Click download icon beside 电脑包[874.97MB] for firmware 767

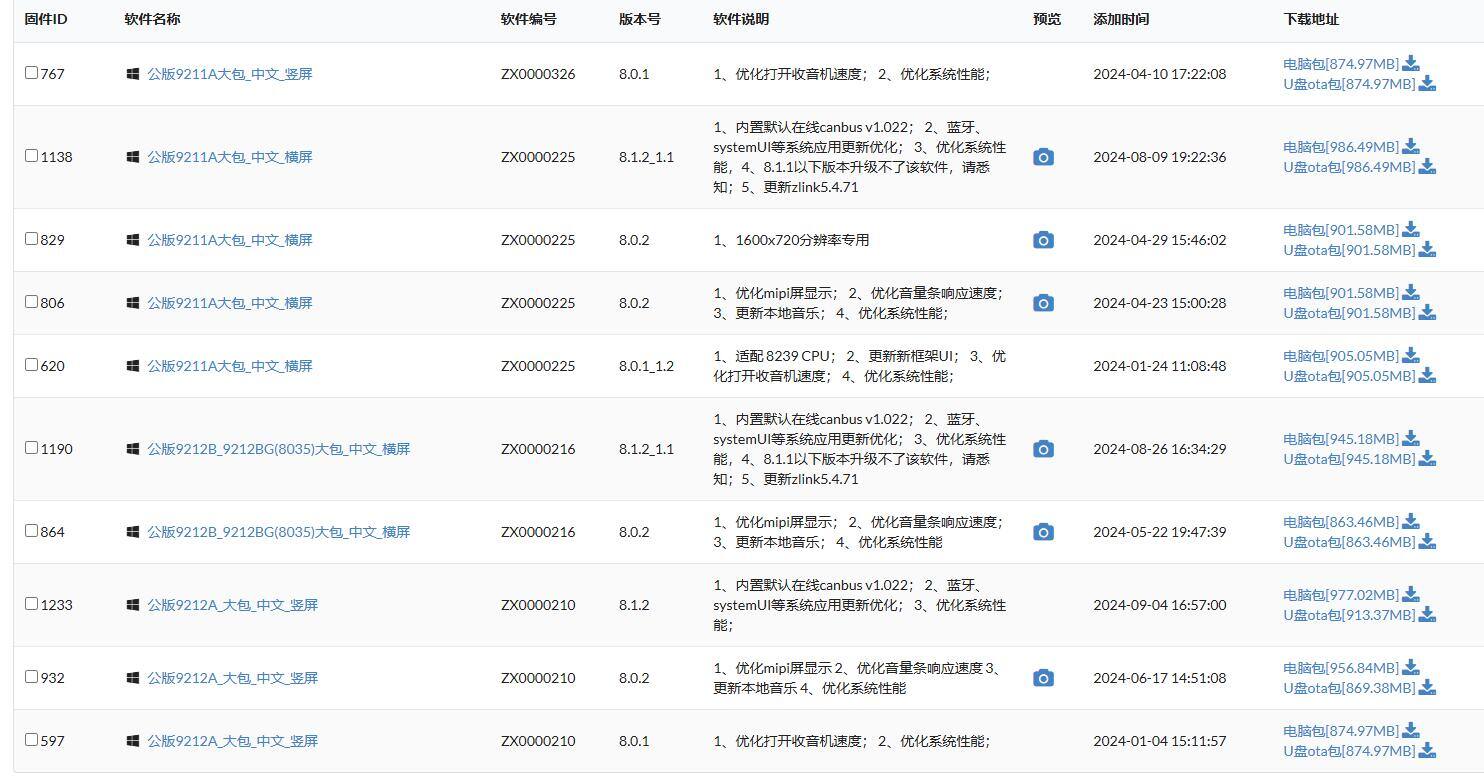pos(1410,62)
